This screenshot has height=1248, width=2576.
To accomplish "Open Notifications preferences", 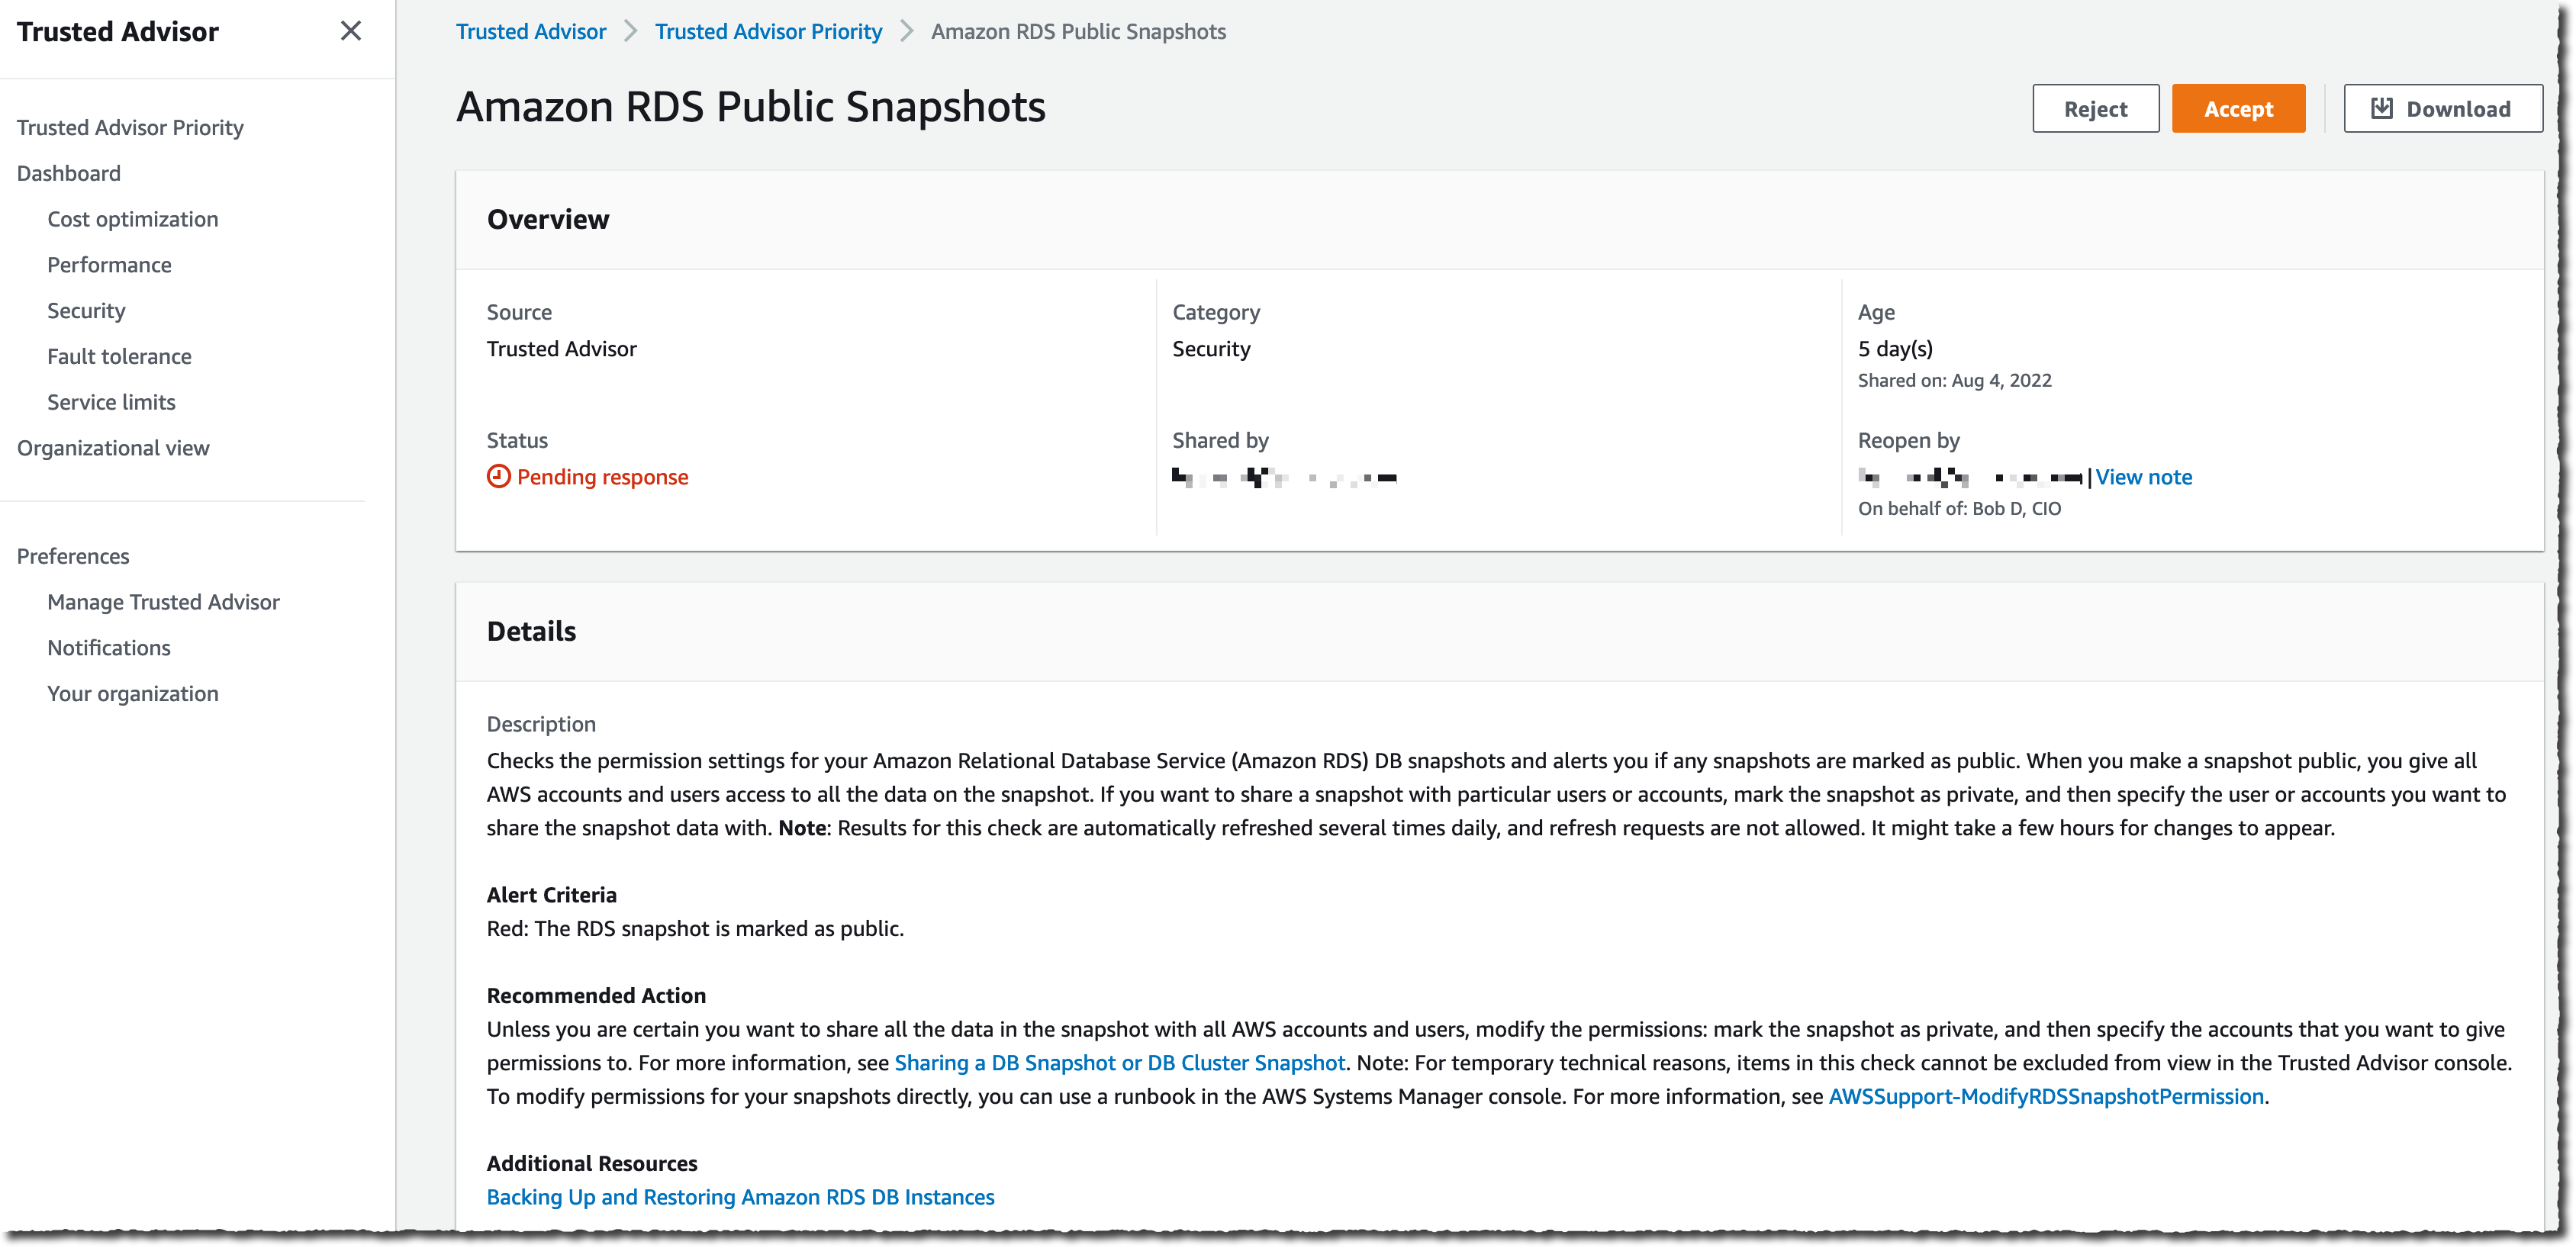I will coord(109,648).
